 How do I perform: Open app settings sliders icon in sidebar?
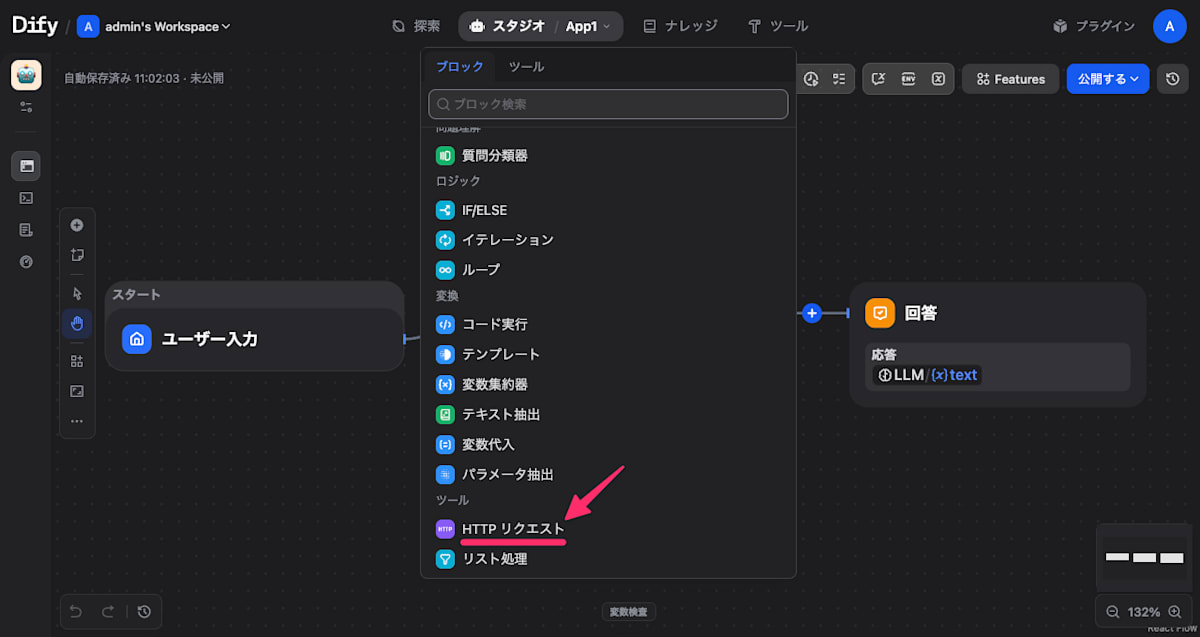(26, 106)
